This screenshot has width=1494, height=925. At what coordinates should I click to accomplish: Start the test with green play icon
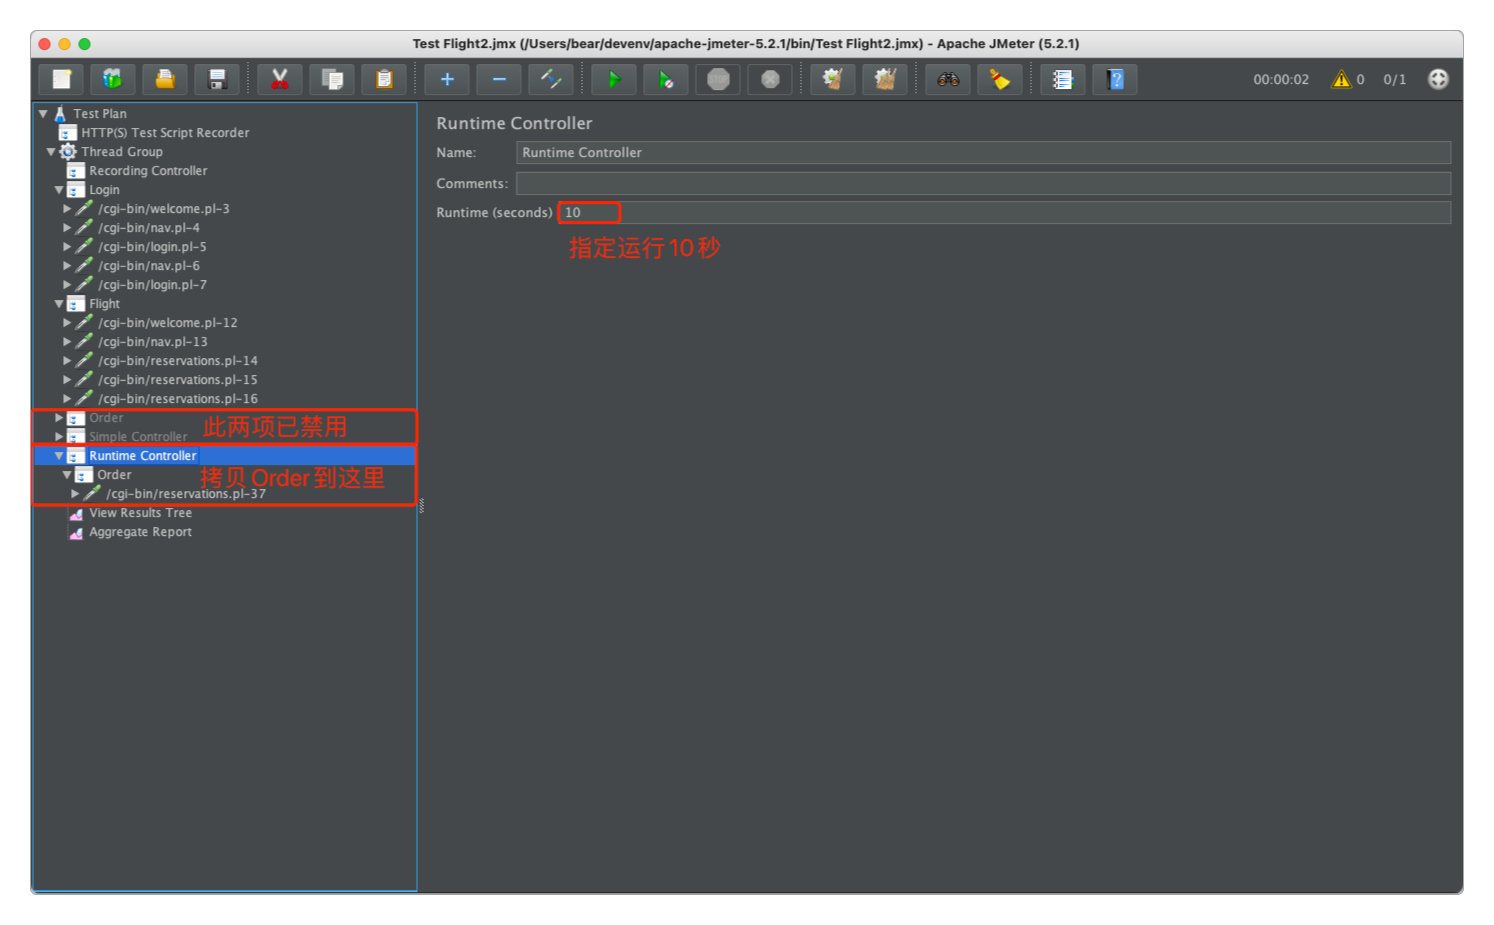click(x=614, y=79)
